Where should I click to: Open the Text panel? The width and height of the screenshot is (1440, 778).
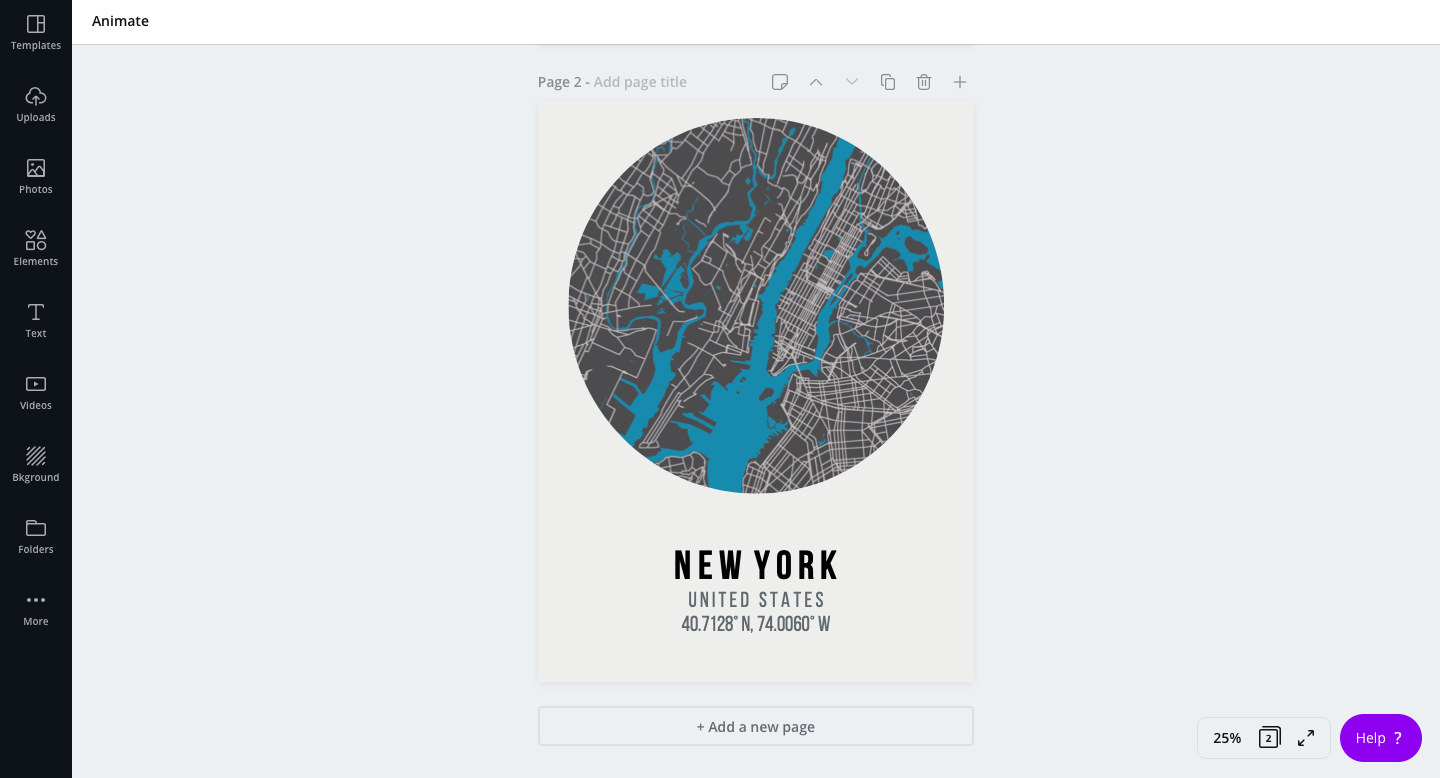pos(36,320)
